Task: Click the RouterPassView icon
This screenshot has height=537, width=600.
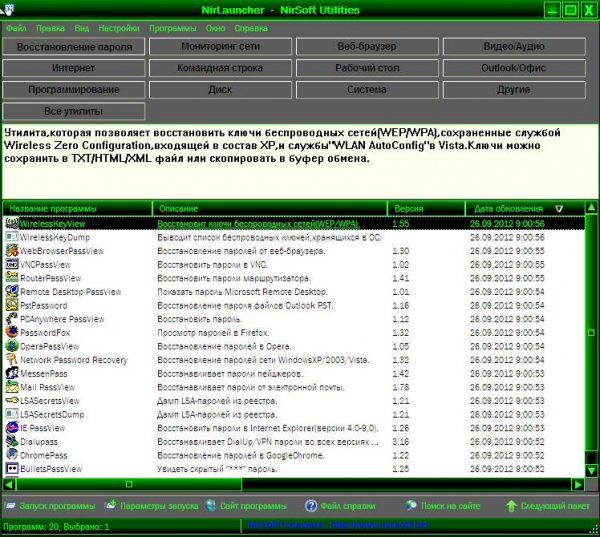Action: (x=12, y=278)
